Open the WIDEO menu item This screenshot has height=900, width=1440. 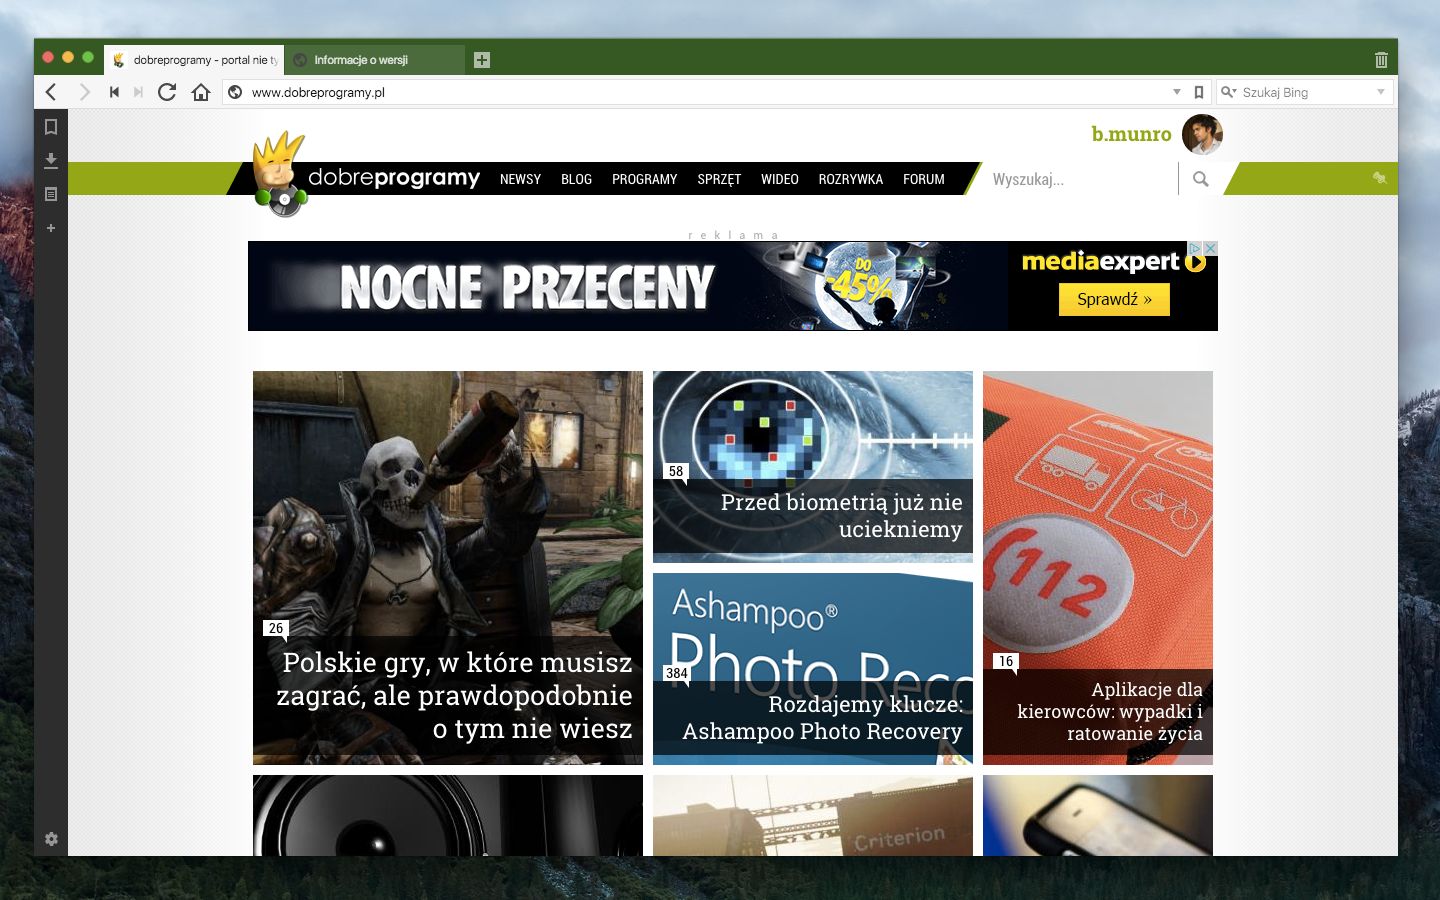coord(779,179)
